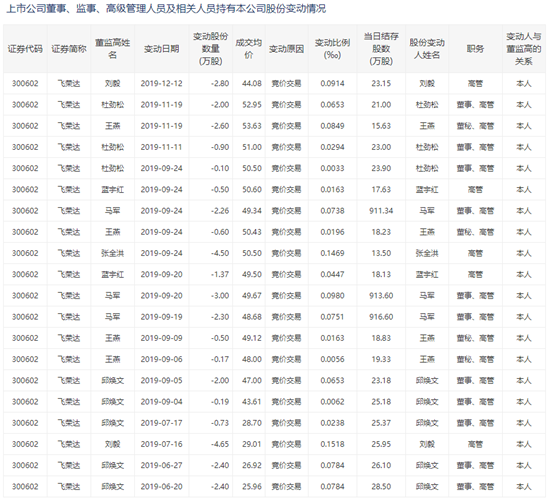Click the holdings value 23.90

coord(381,168)
